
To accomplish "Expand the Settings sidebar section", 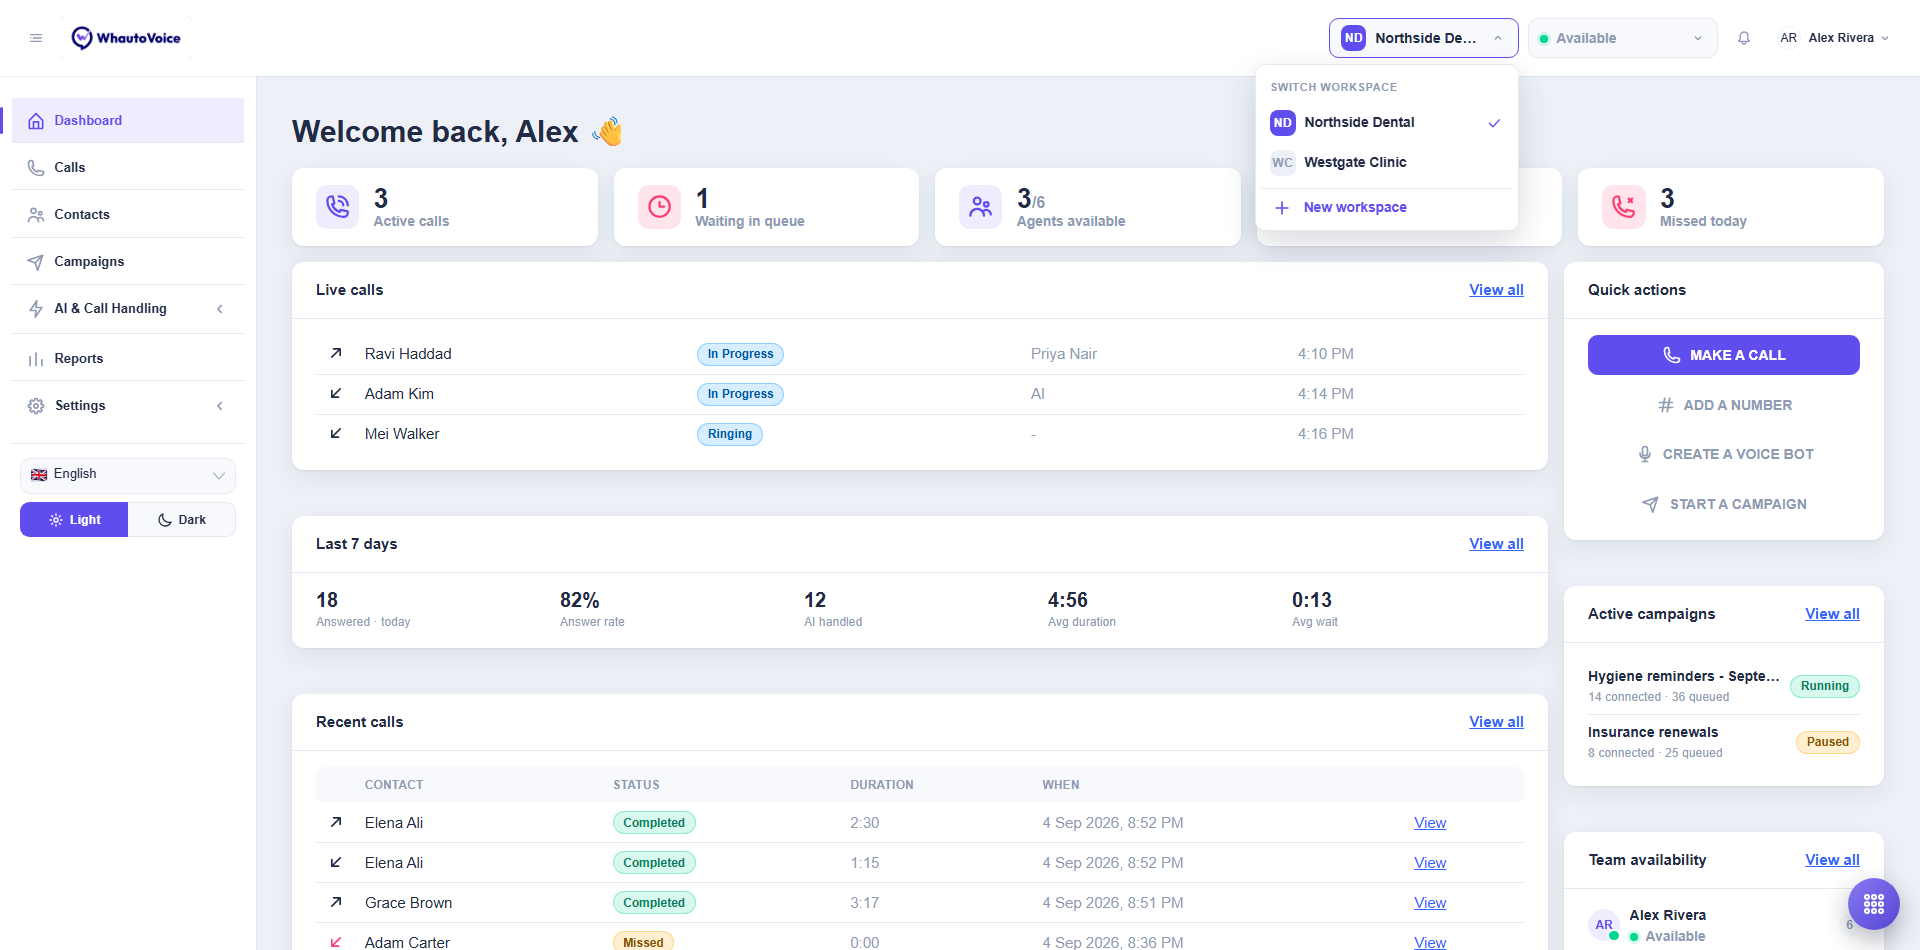I will pyautogui.click(x=128, y=406).
